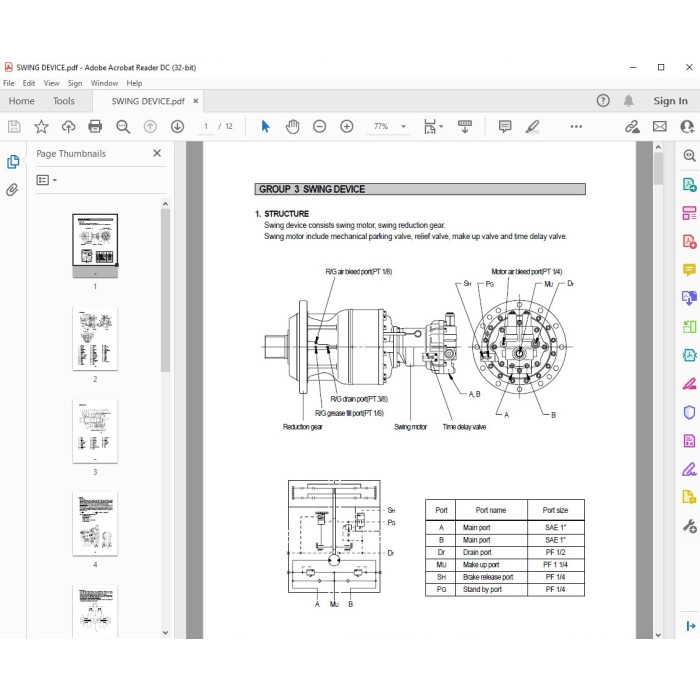The image size is (700, 700).
Task: Select page 2 thumbnail
Action: tap(95, 338)
